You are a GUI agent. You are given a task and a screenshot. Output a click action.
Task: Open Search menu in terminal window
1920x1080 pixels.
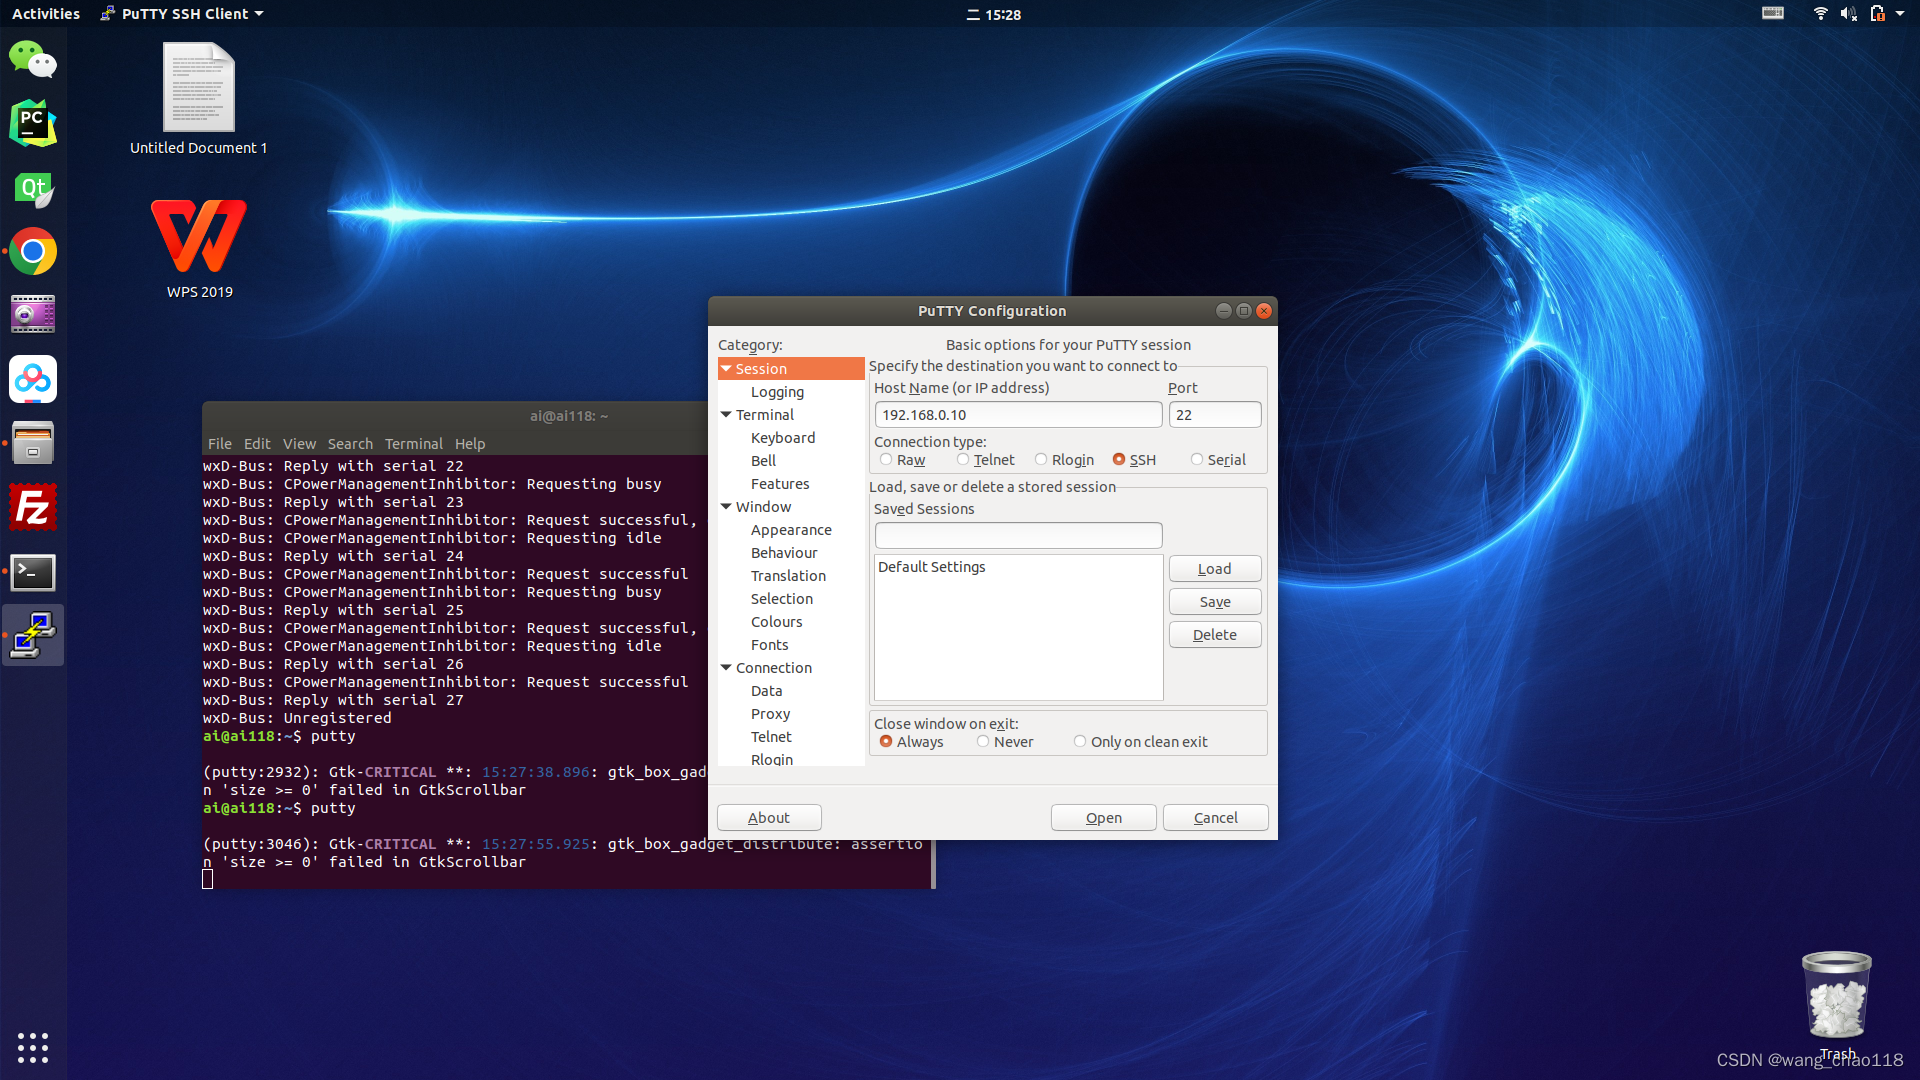point(350,443)
